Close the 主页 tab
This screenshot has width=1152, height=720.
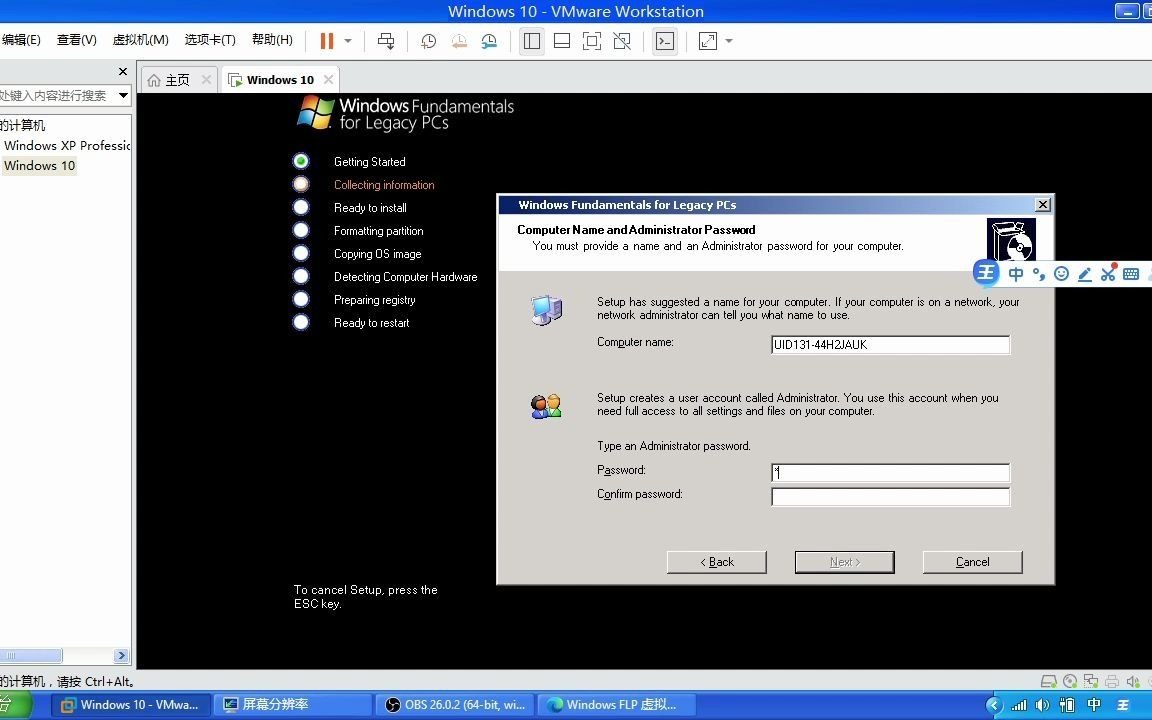(x=206, y=79)
